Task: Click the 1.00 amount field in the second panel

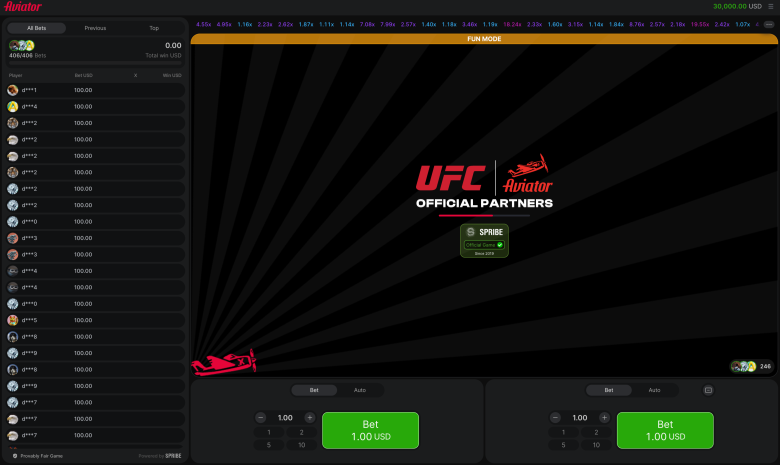Action: coord(580,418)
